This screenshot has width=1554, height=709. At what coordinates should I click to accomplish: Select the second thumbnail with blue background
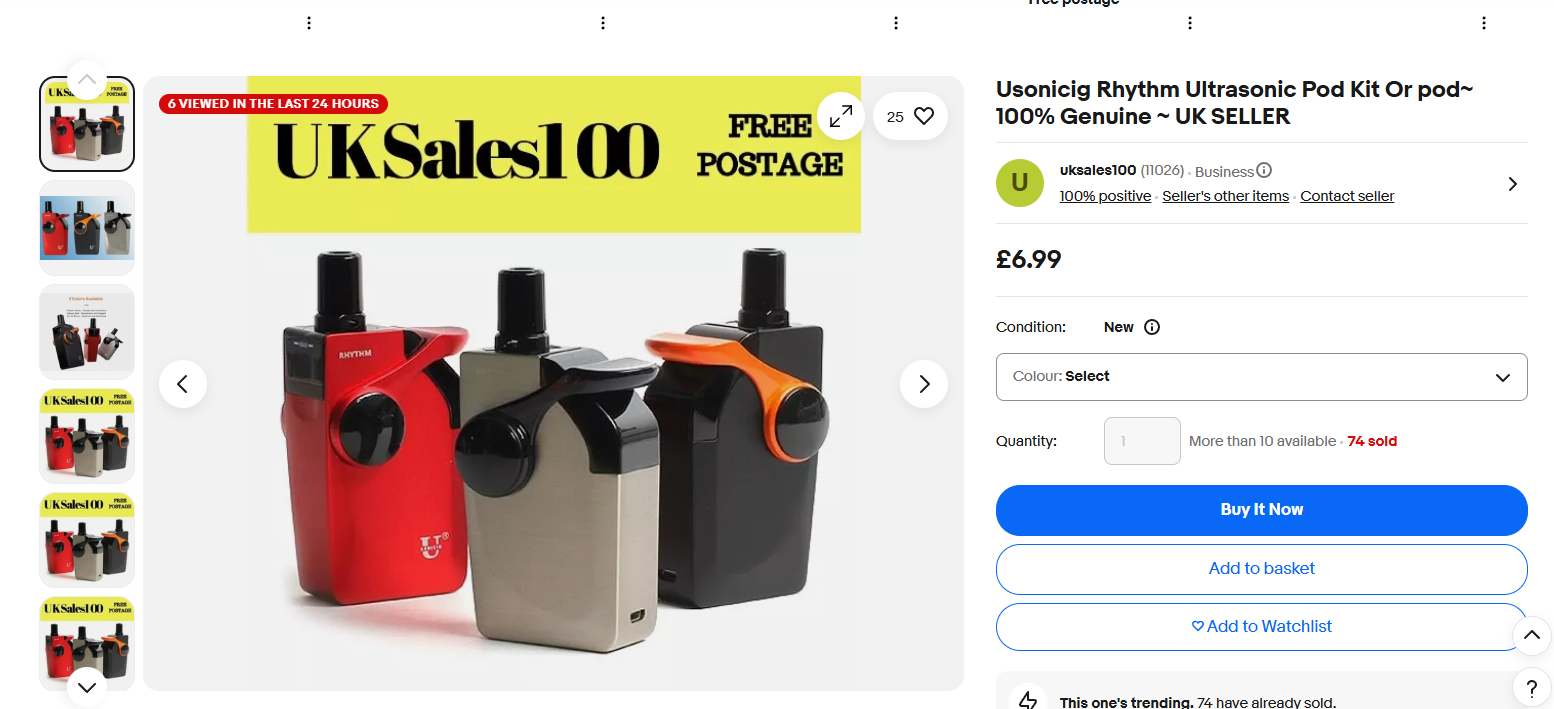click(87, 228)
